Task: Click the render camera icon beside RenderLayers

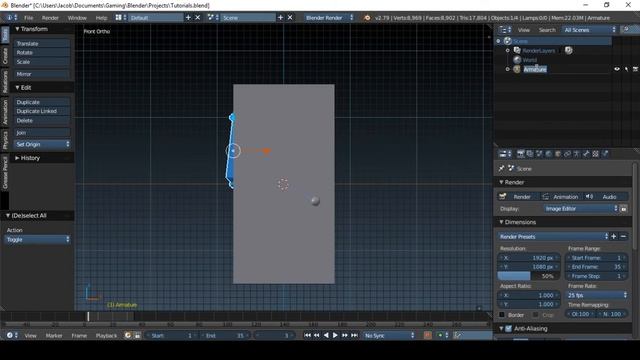Action: point(569,50)
